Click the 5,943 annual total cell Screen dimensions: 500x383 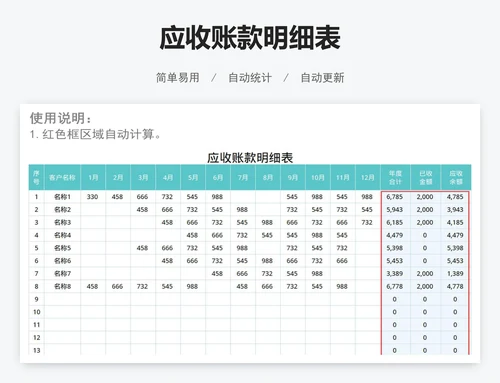pos(395,210)
